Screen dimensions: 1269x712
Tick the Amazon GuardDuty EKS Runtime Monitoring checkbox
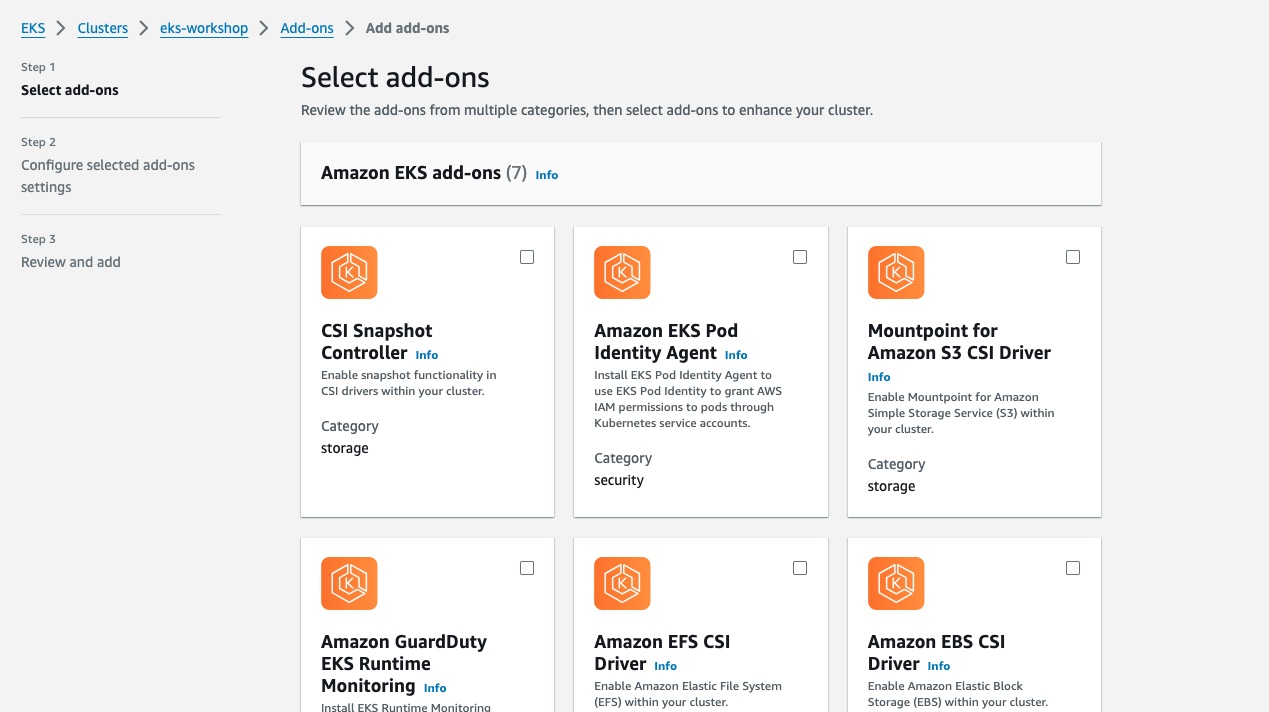(x=527, y=568)
